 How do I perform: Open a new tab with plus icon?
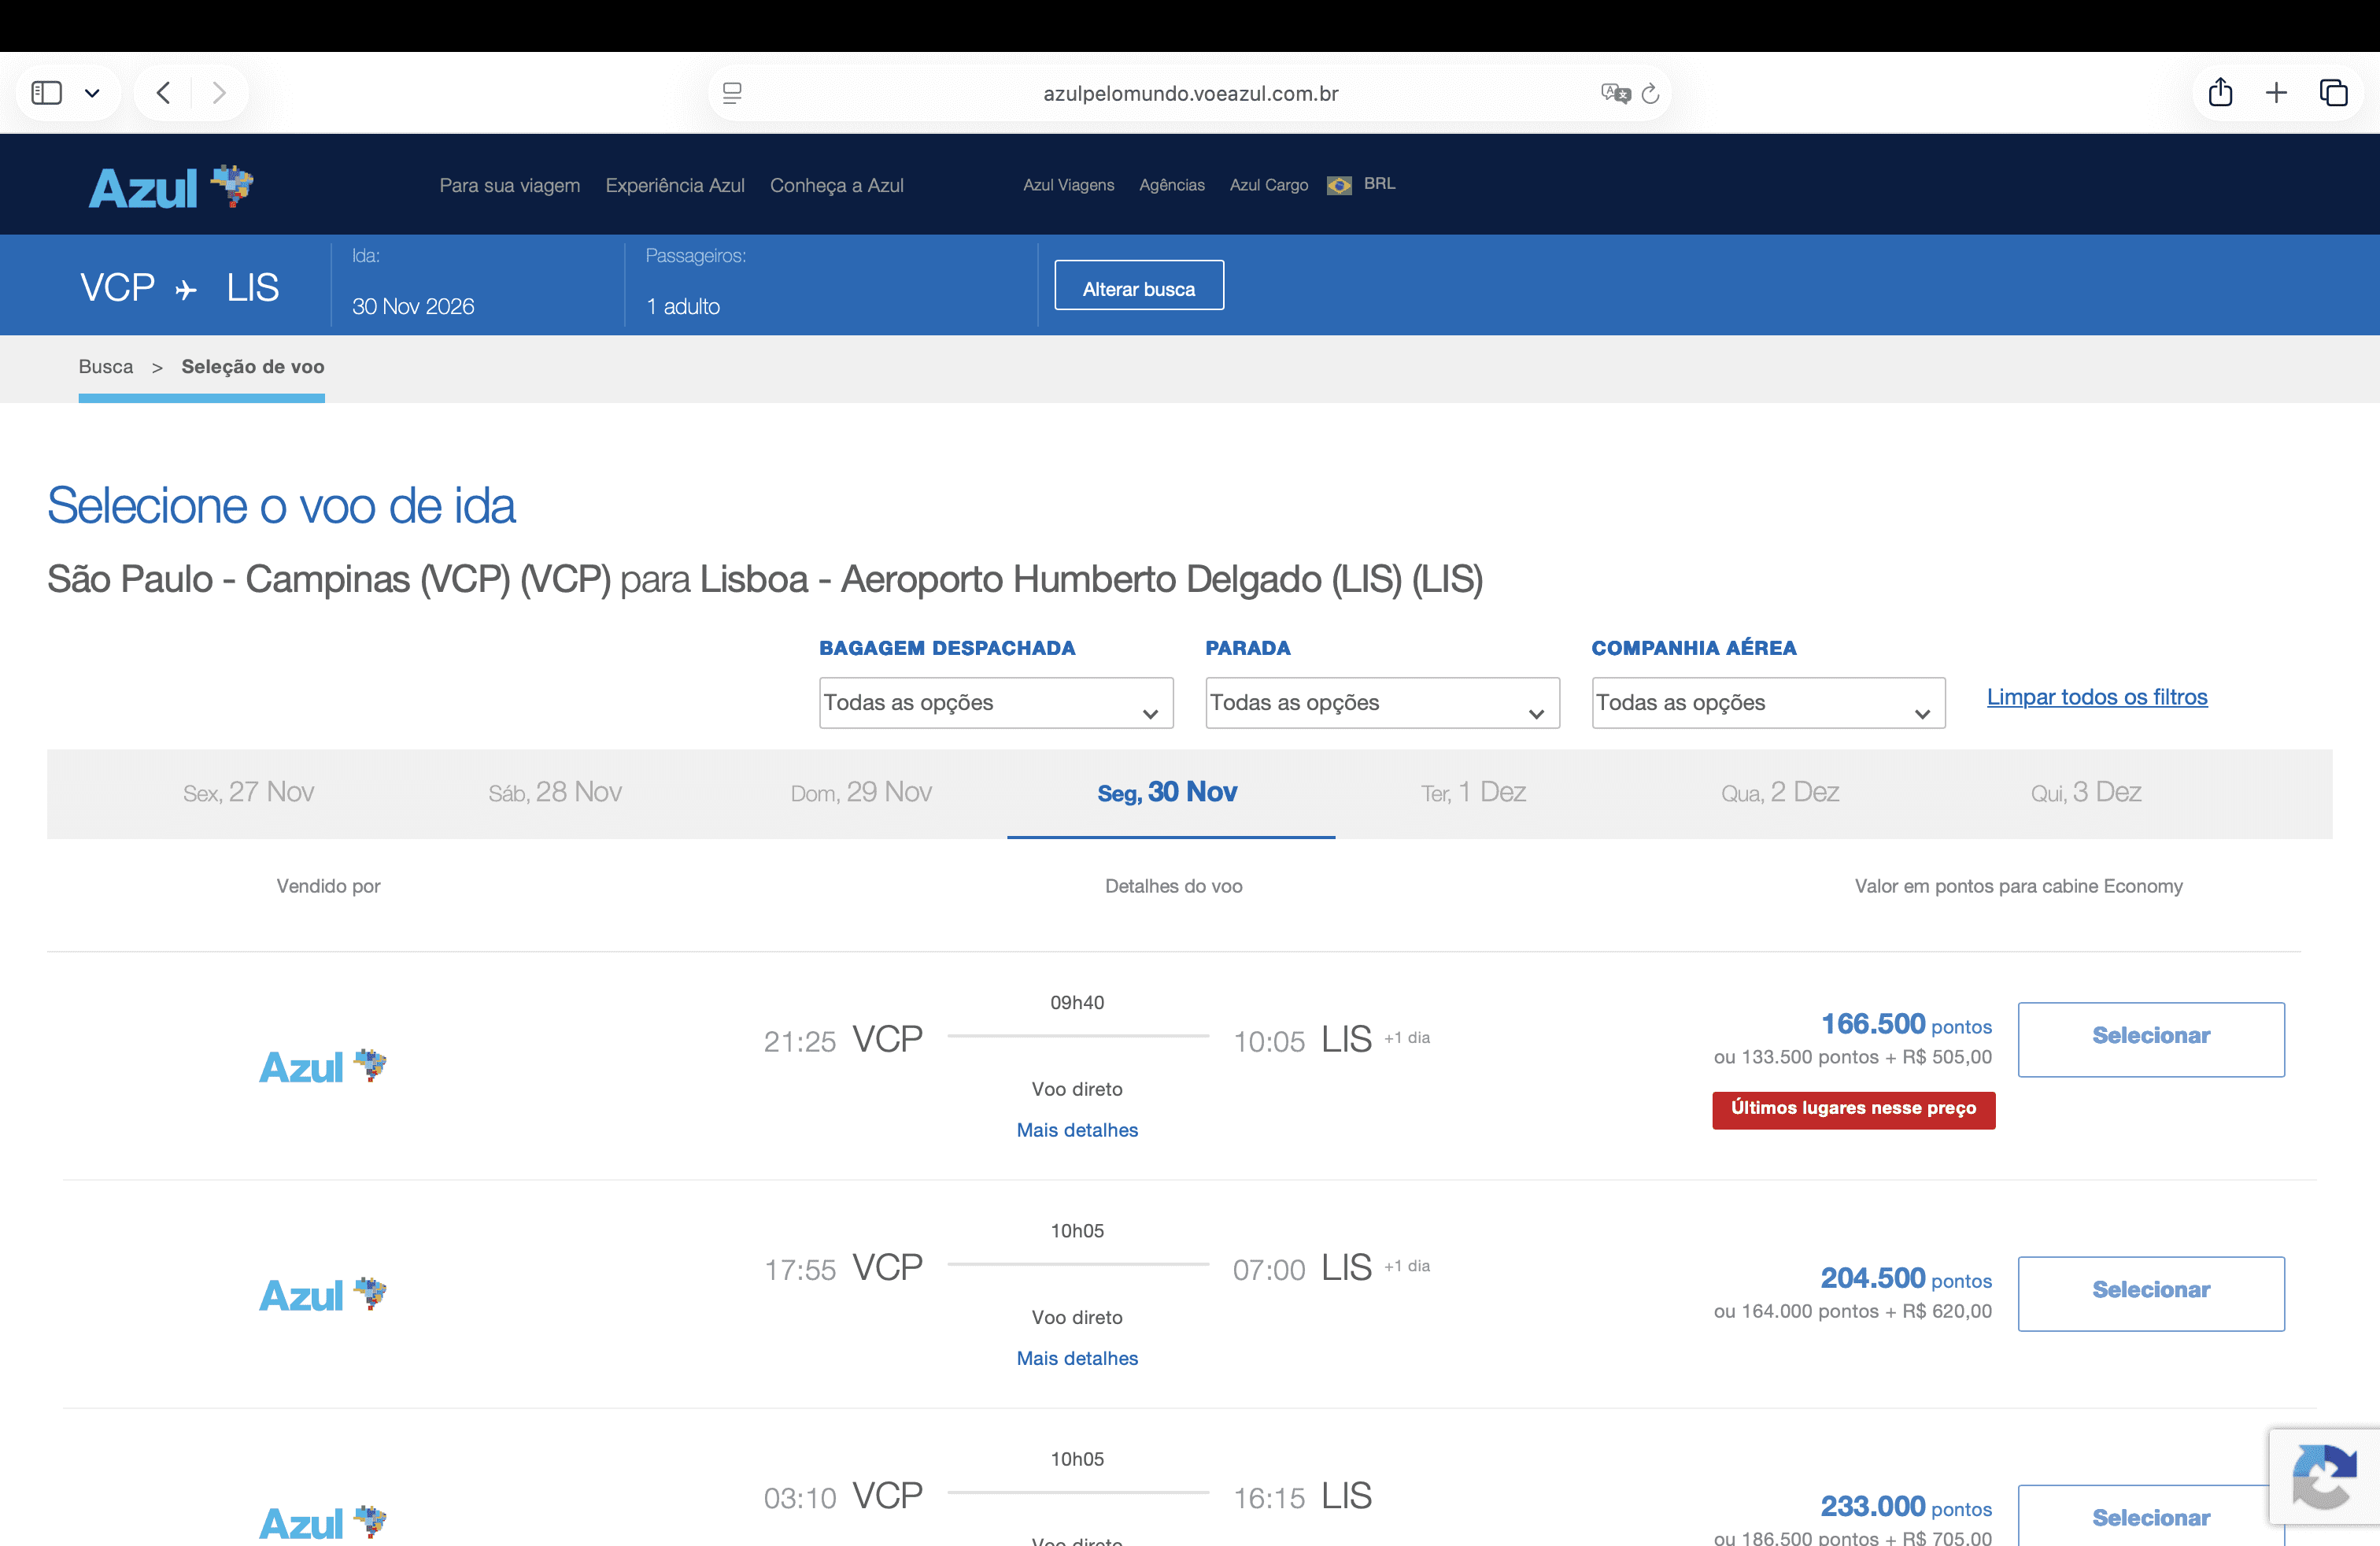click(2276, 93)
